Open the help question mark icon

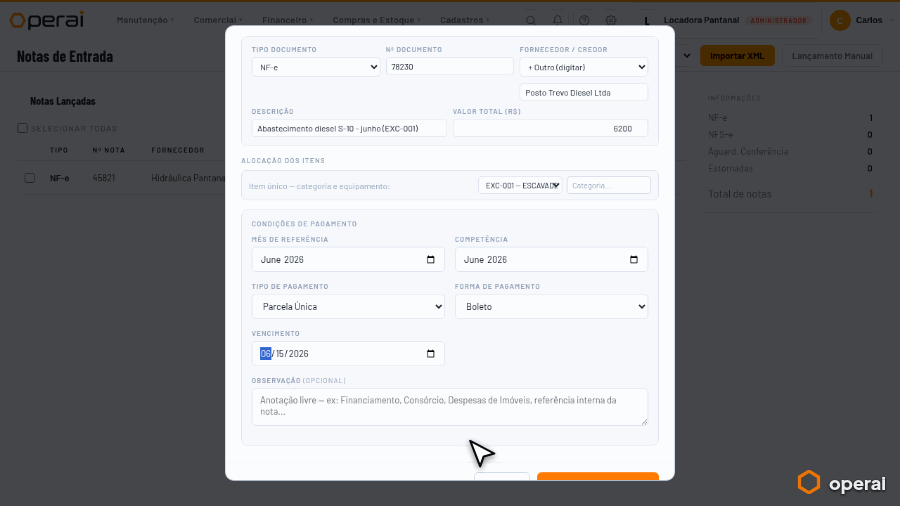[x=584, y=20]
